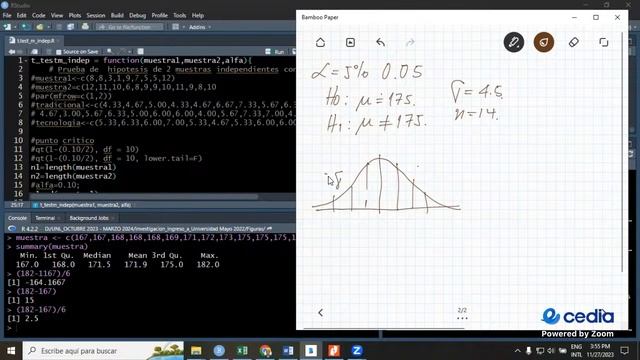Click the new project icon in RStudio toolbar
This screenshot has width=640, height=360.
(x=25, y=27)
